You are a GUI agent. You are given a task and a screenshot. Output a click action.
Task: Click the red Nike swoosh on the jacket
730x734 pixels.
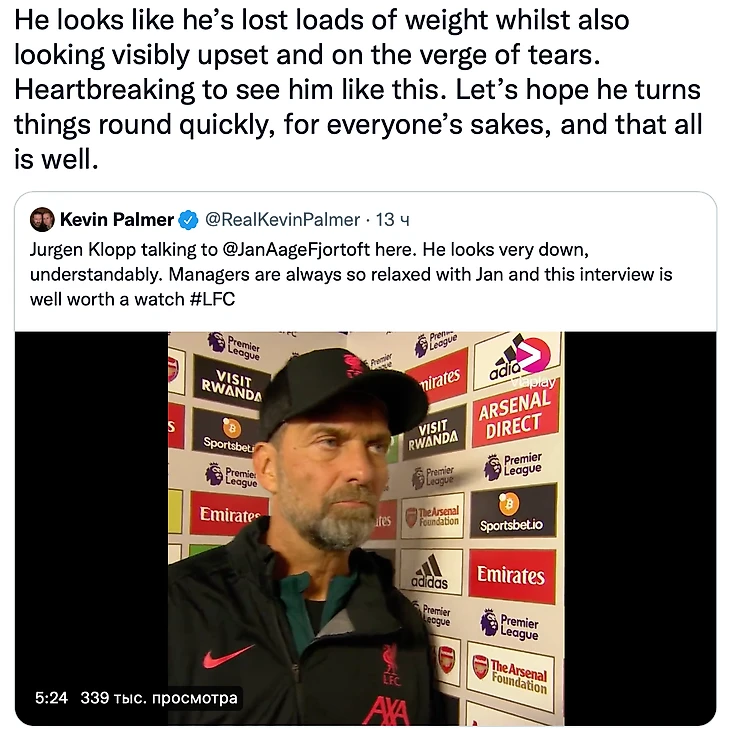[x=228, y=658]
